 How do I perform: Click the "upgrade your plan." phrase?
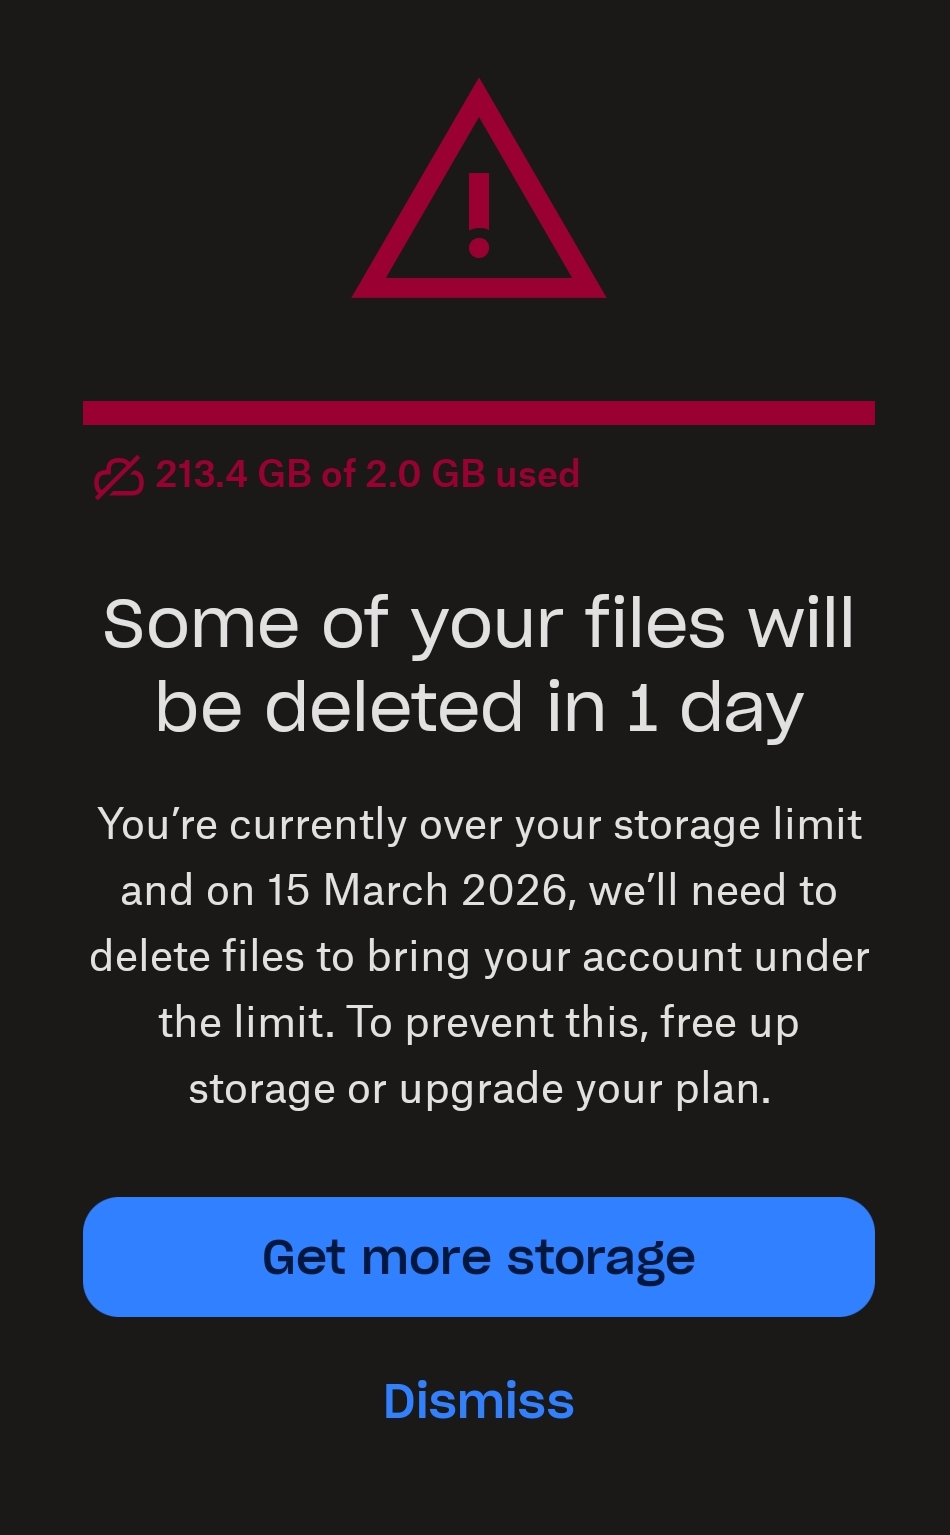pos(585,1089)
